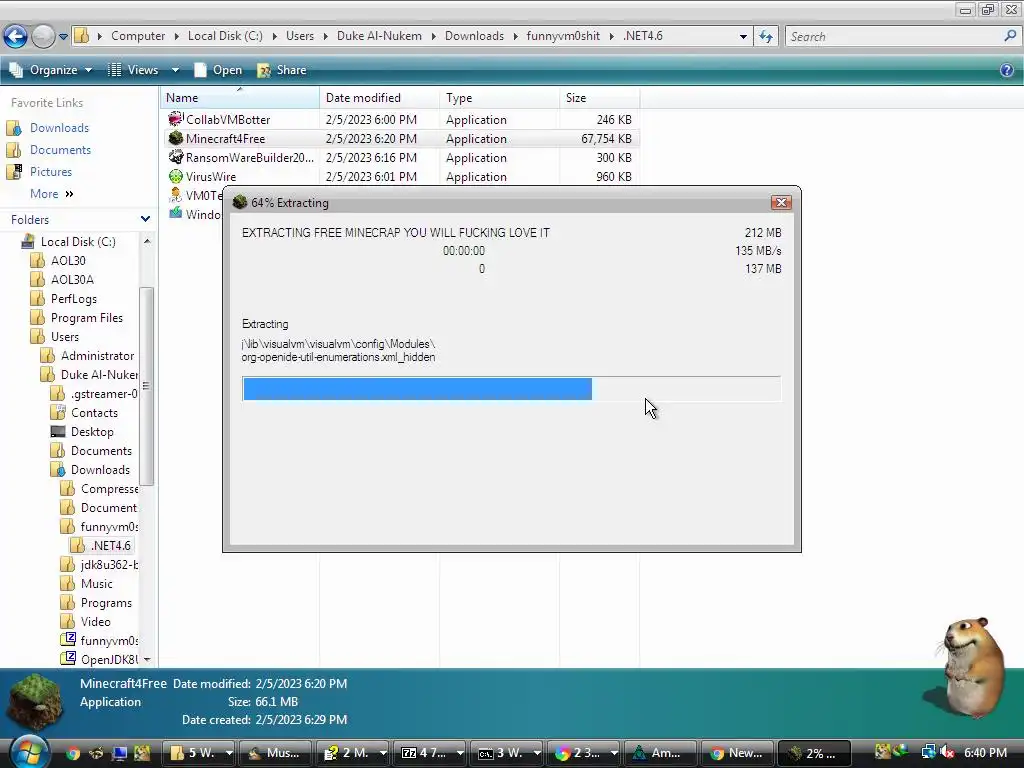Click the blue extraction progress bar
This screenshot has width=1024, height=768.
[x=417, y=389]
